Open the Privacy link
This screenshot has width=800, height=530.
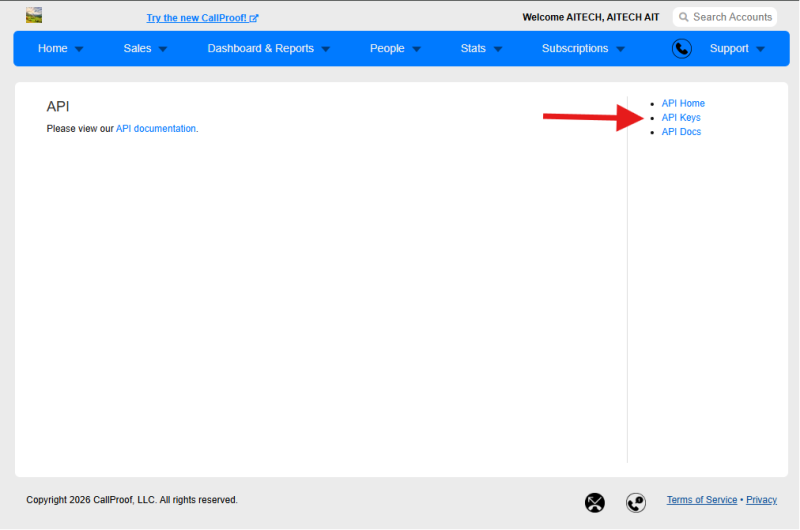[761, 500]
